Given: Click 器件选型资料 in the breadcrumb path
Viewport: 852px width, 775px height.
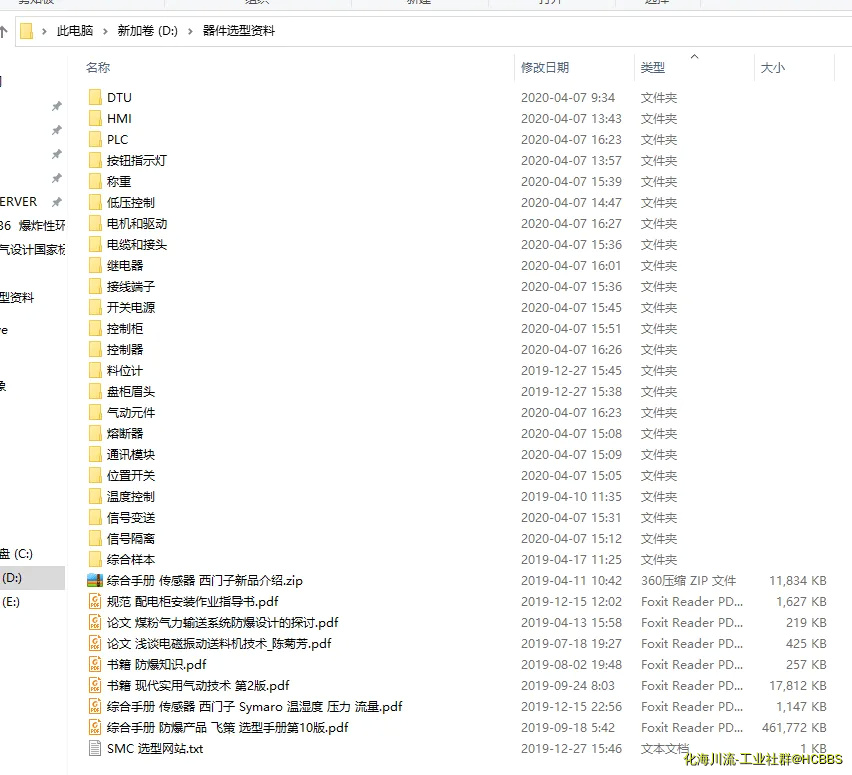Looking at the screenshot, I should [x=239, y=31].
